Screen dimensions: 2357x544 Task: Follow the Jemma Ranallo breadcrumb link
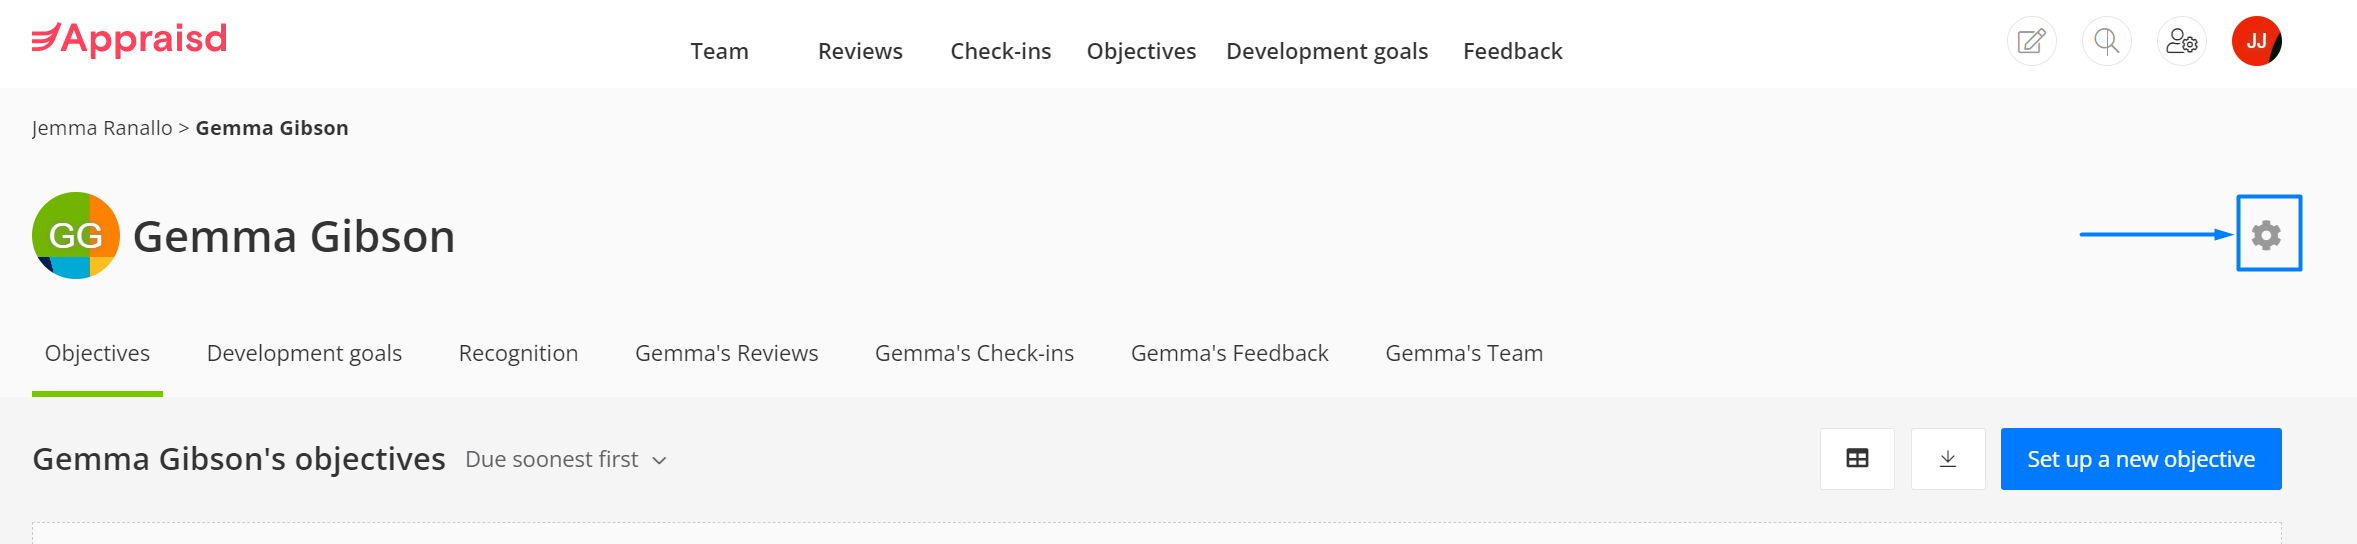click(x=102, y=128)
